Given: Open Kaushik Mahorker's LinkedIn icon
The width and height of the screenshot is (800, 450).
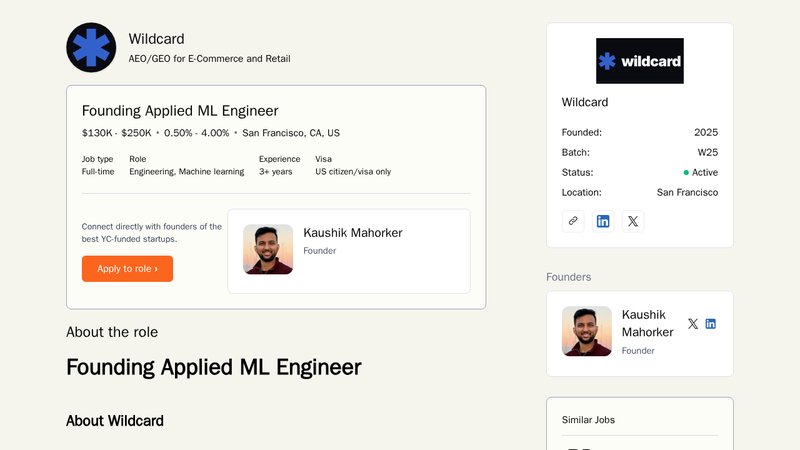Looking at the screenshot, I should tap(711, 323).
